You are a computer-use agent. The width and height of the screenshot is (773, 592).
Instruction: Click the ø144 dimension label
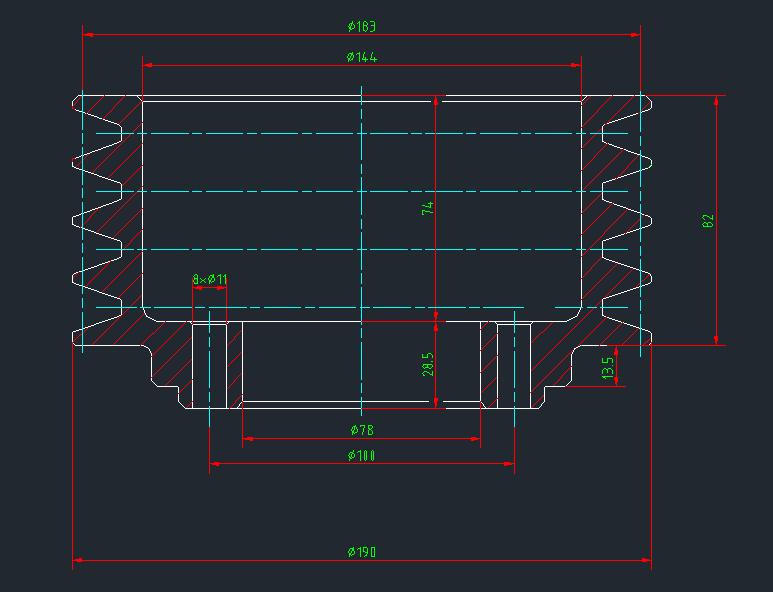pyautogui.click(x=361, y=57)
